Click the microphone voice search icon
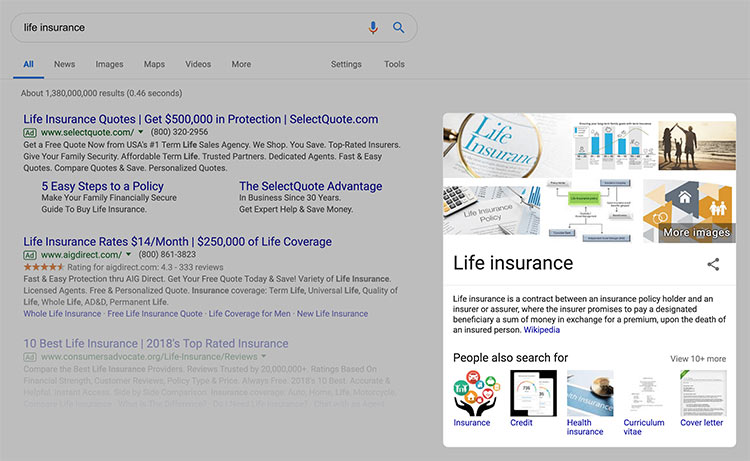This screenshot has height=461, width=750. coord(373,28)
